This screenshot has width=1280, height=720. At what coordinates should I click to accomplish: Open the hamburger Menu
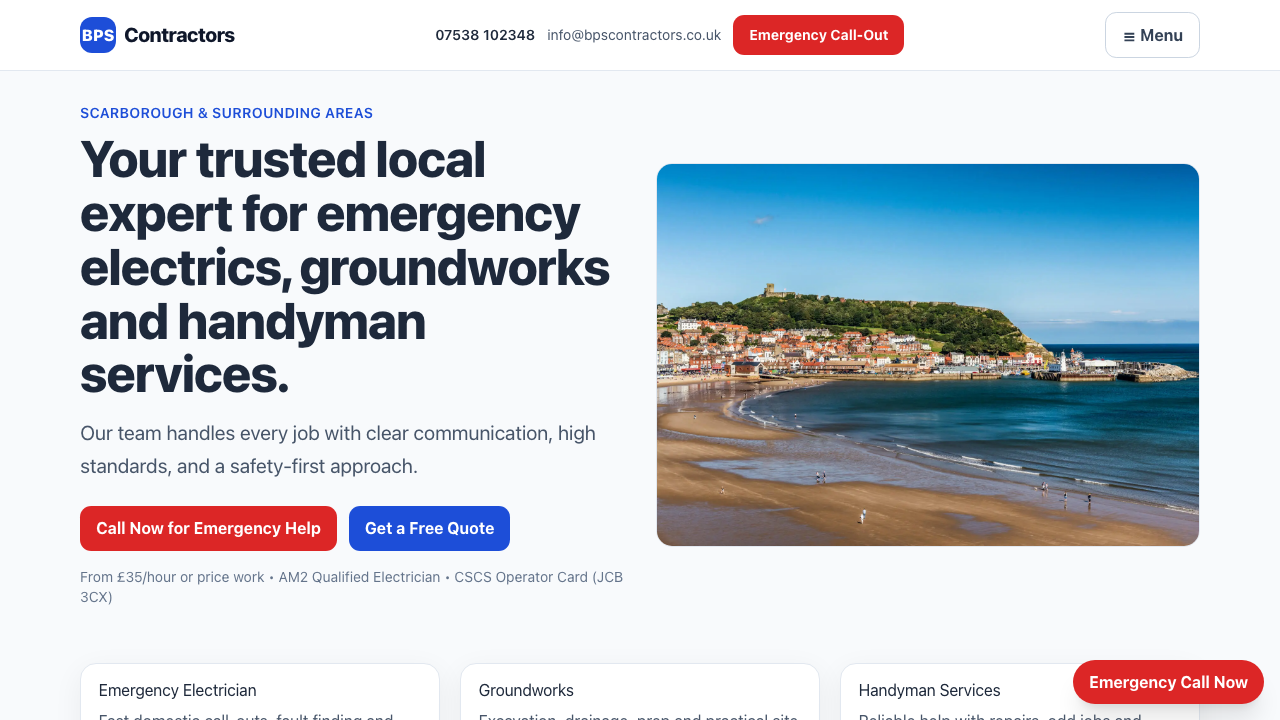(1151, 34)
